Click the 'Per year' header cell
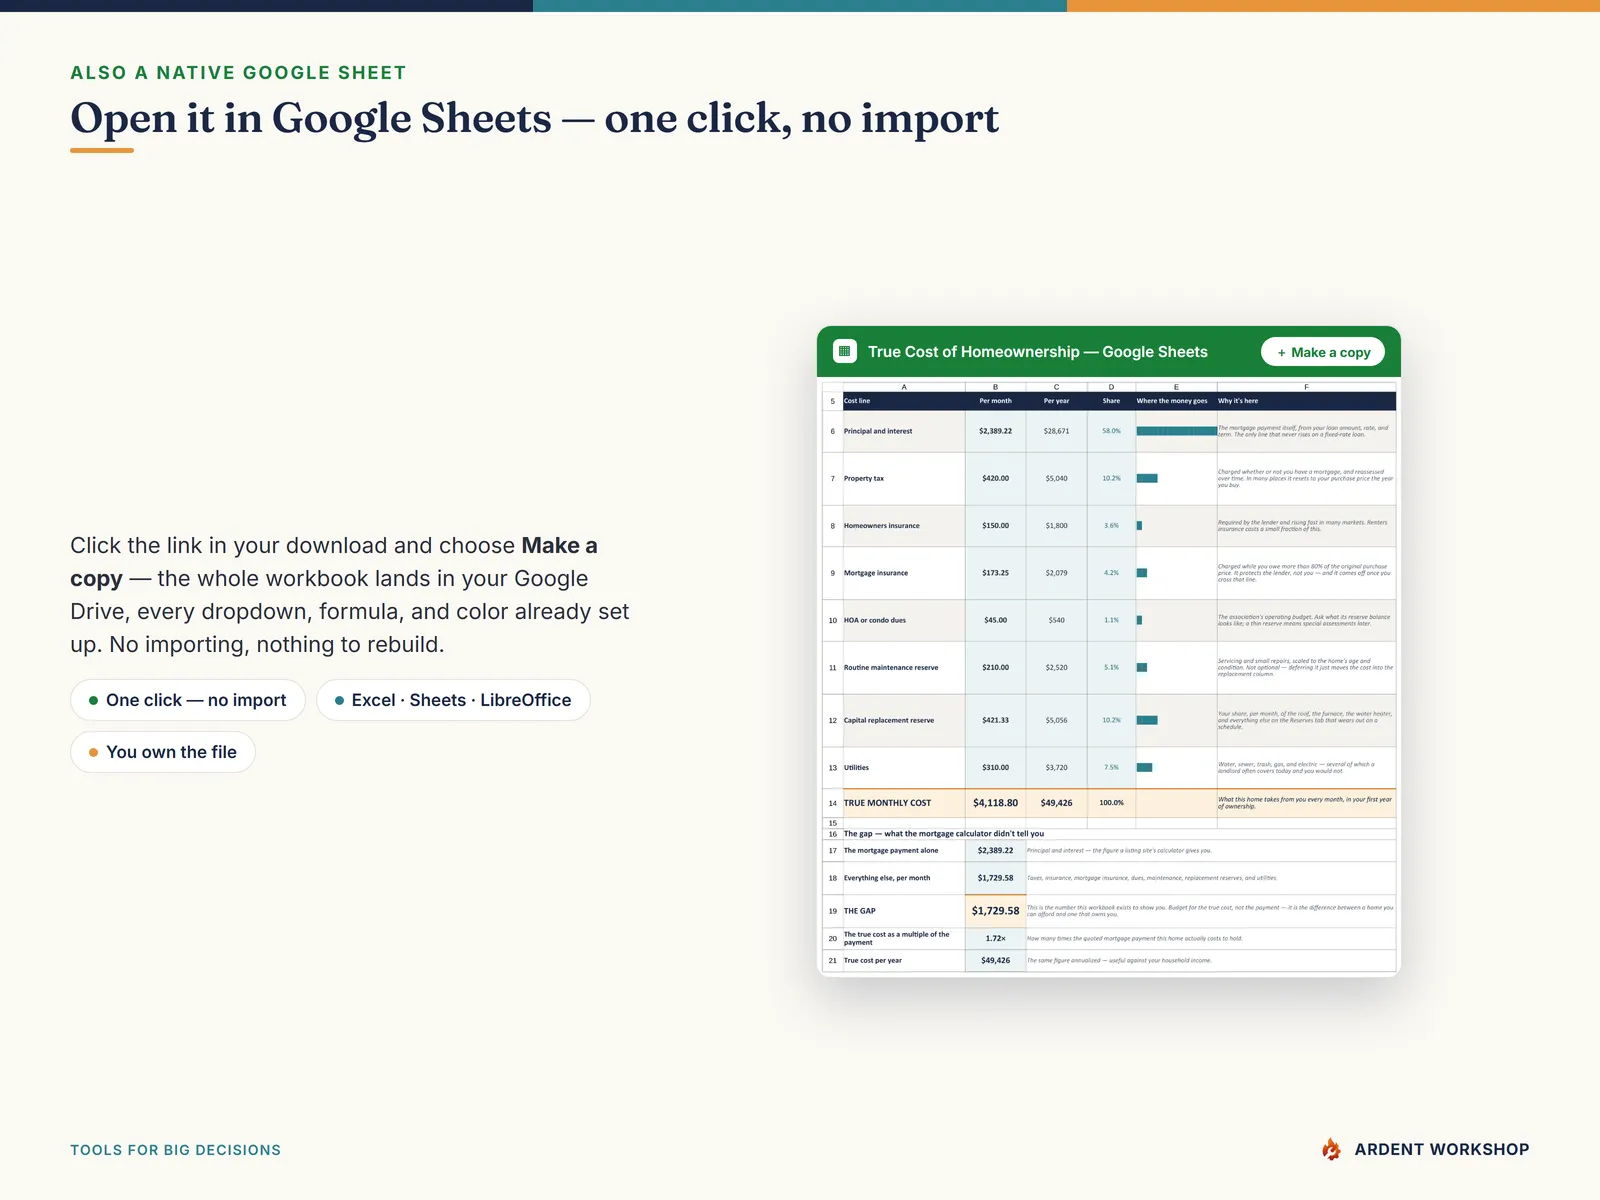1600x1200 pixels. click(1056, 401)
